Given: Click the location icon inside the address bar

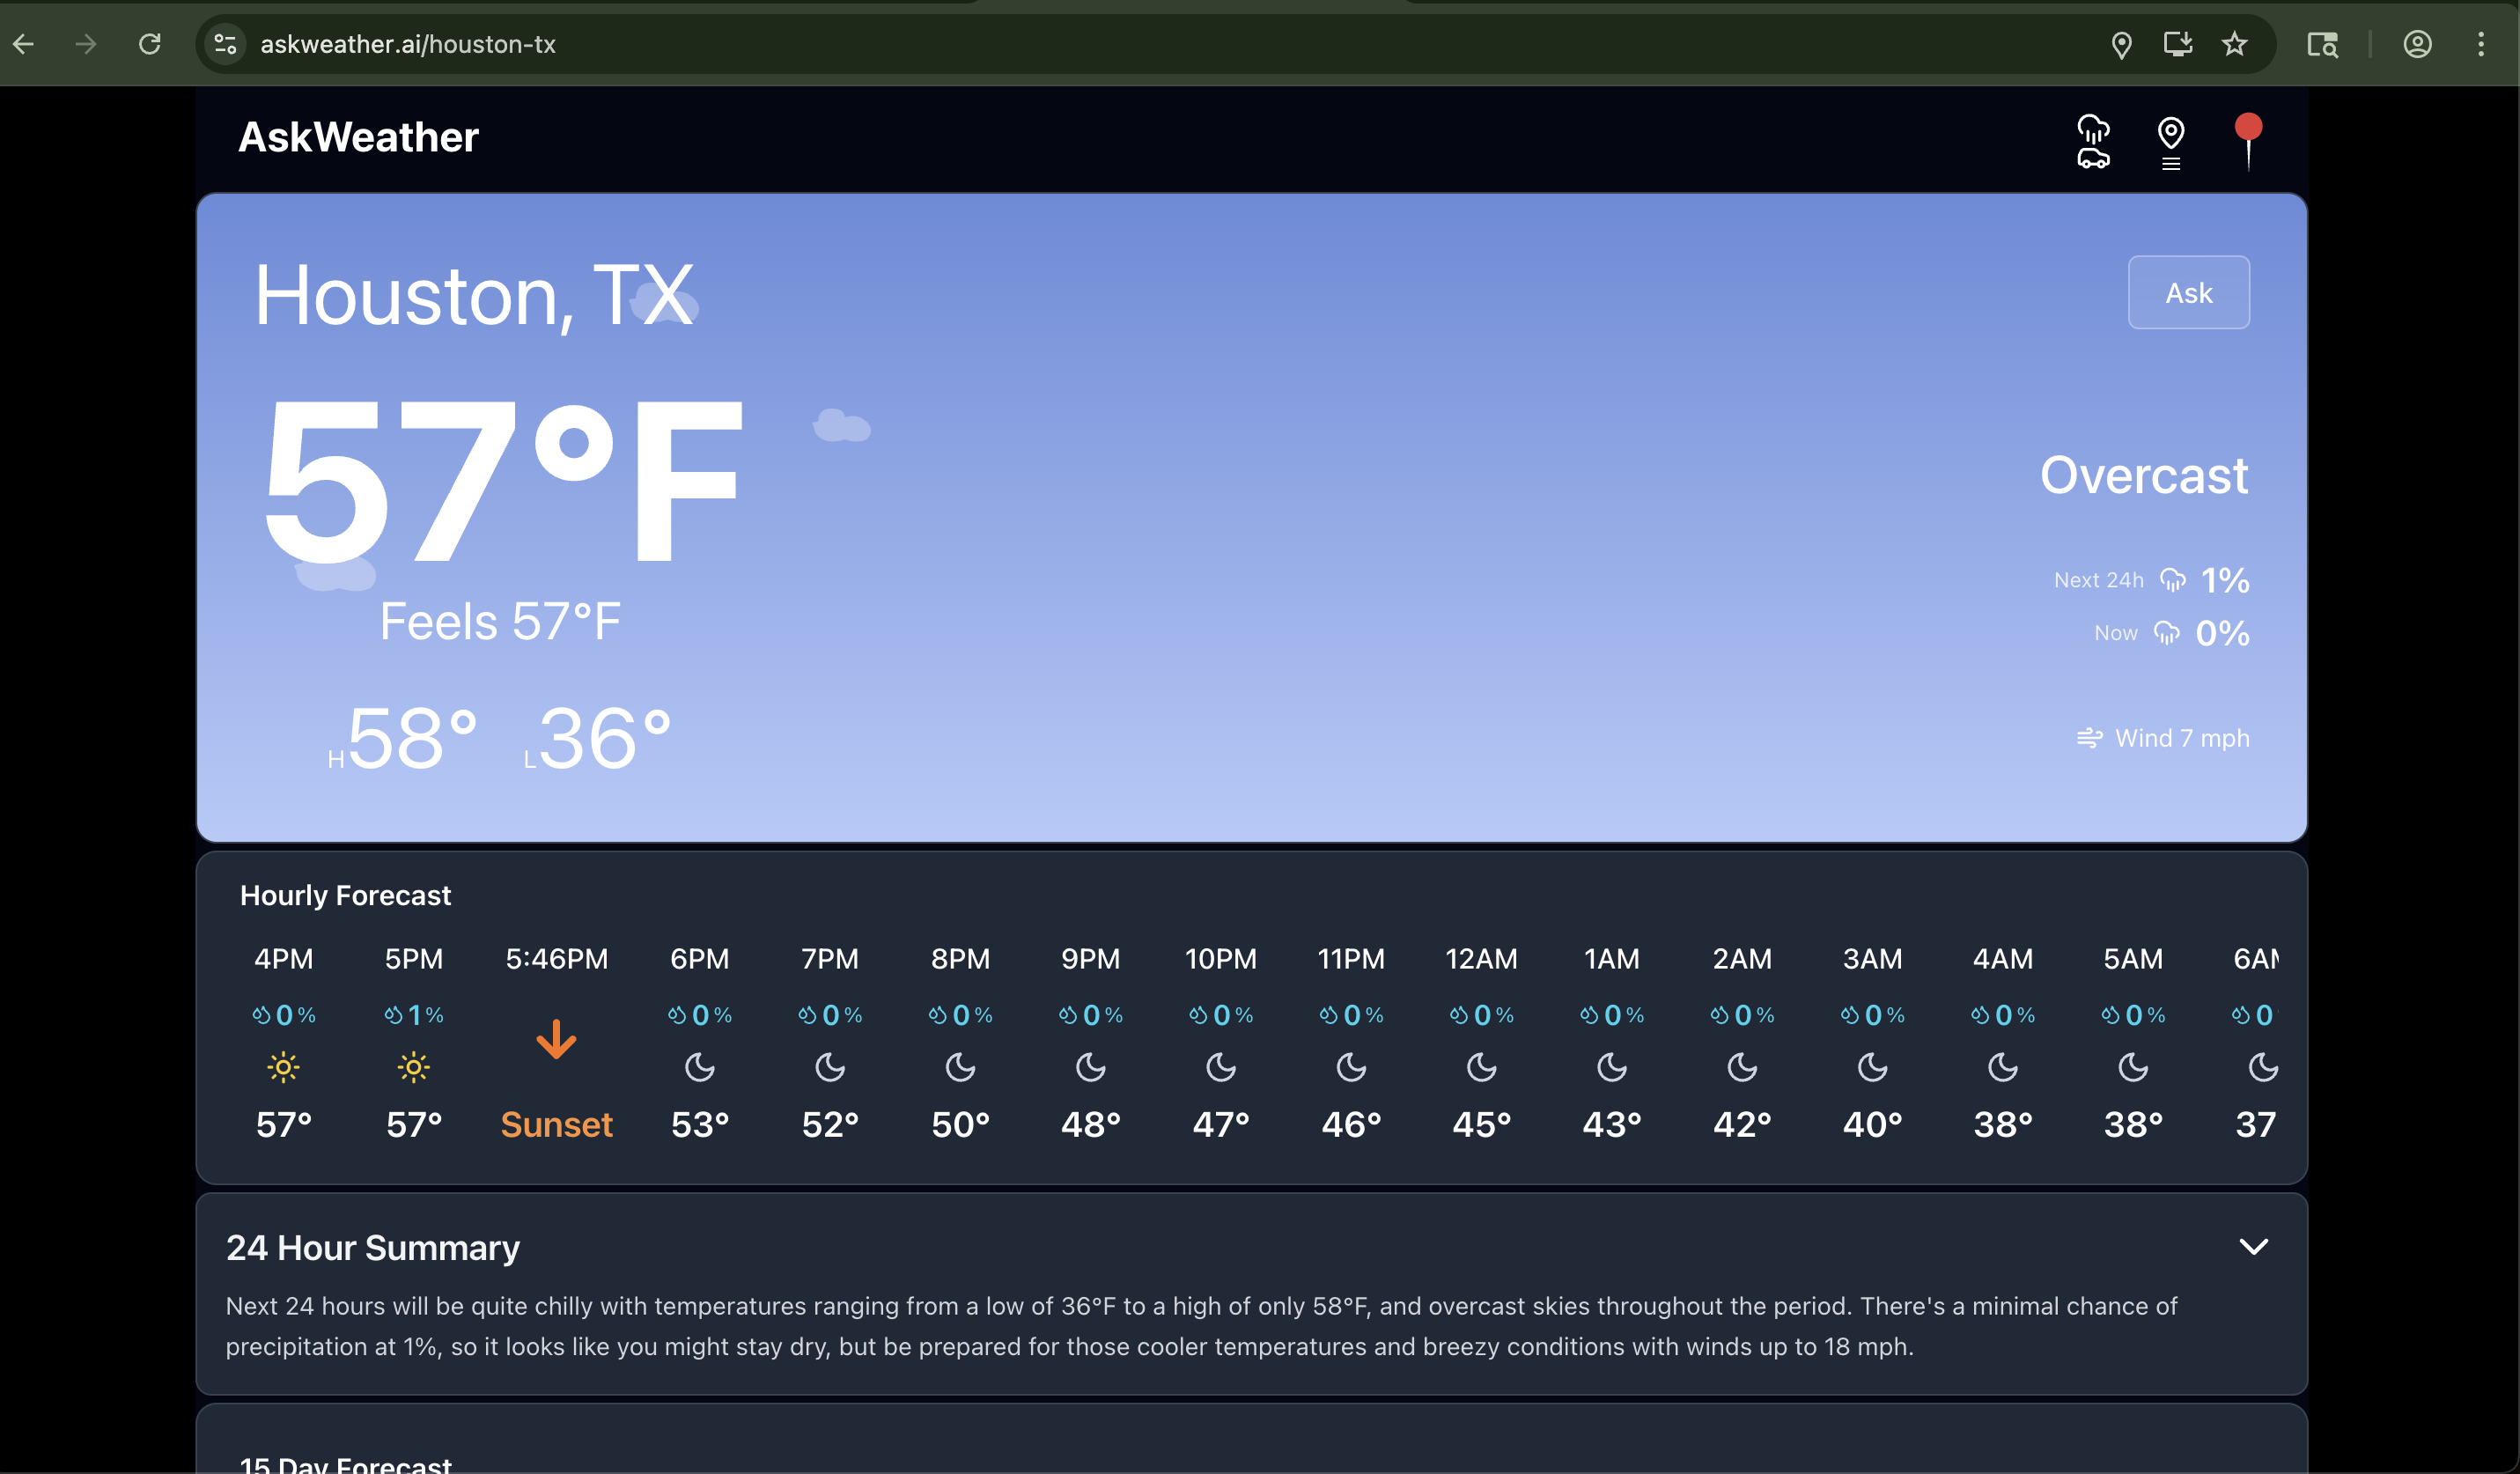Looking at the screenshot, I should tap(2122, 44).
